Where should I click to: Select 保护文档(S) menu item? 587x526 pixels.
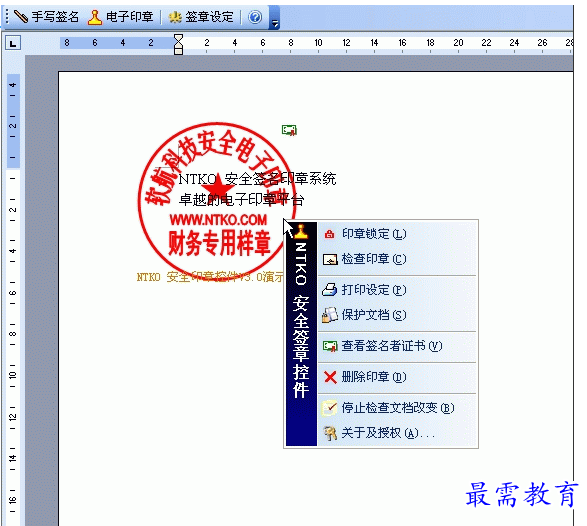pos(398,314)
